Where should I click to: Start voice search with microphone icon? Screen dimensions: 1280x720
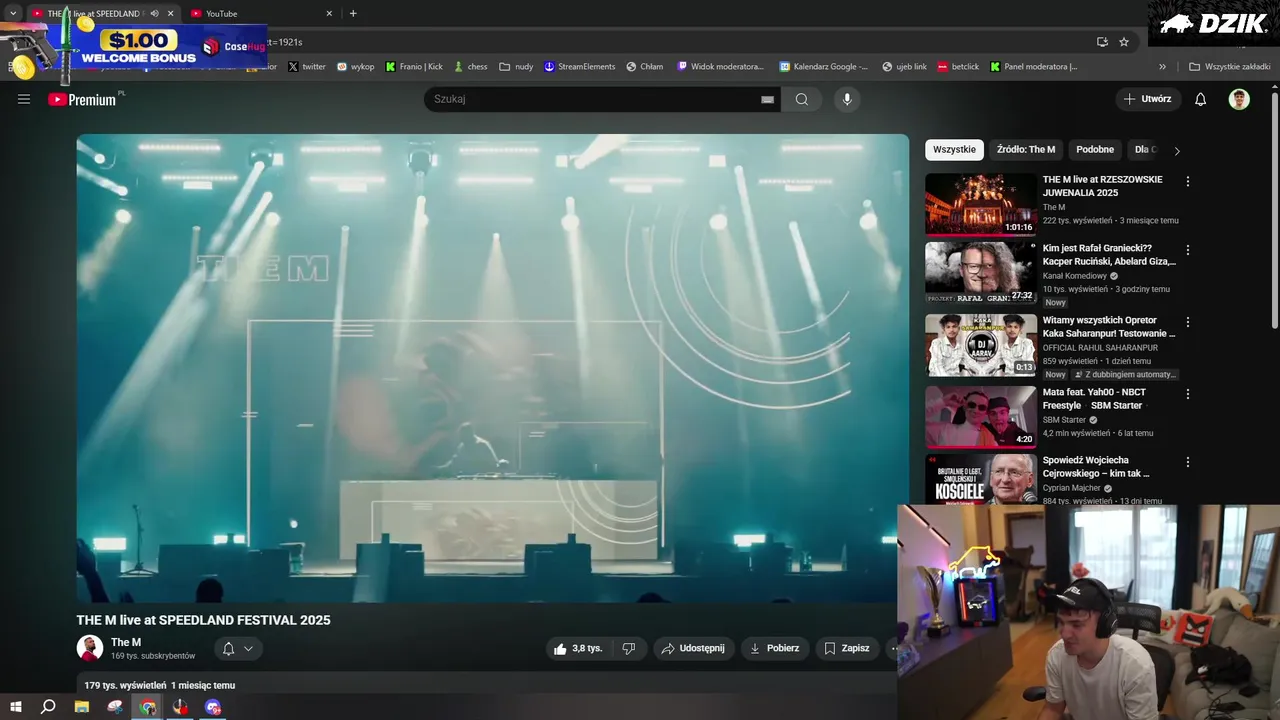(x=847, y=99)
